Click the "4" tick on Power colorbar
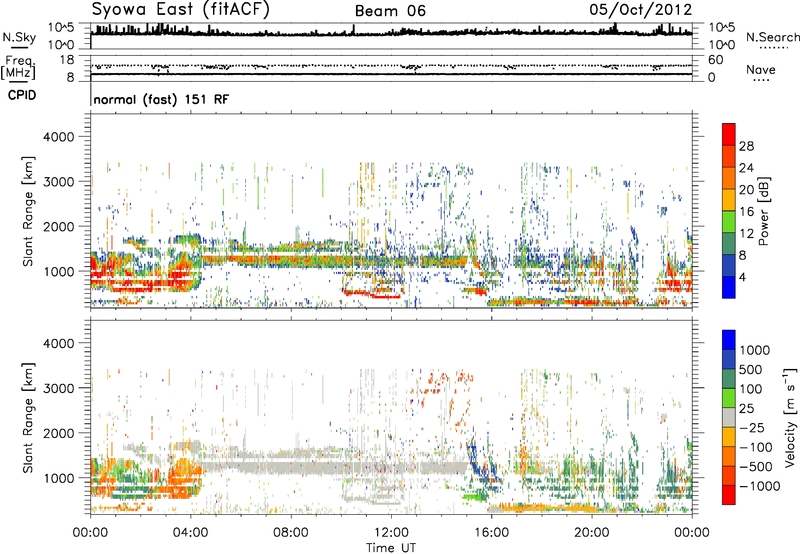Screen dimensions: 800x554 point(743,277)
